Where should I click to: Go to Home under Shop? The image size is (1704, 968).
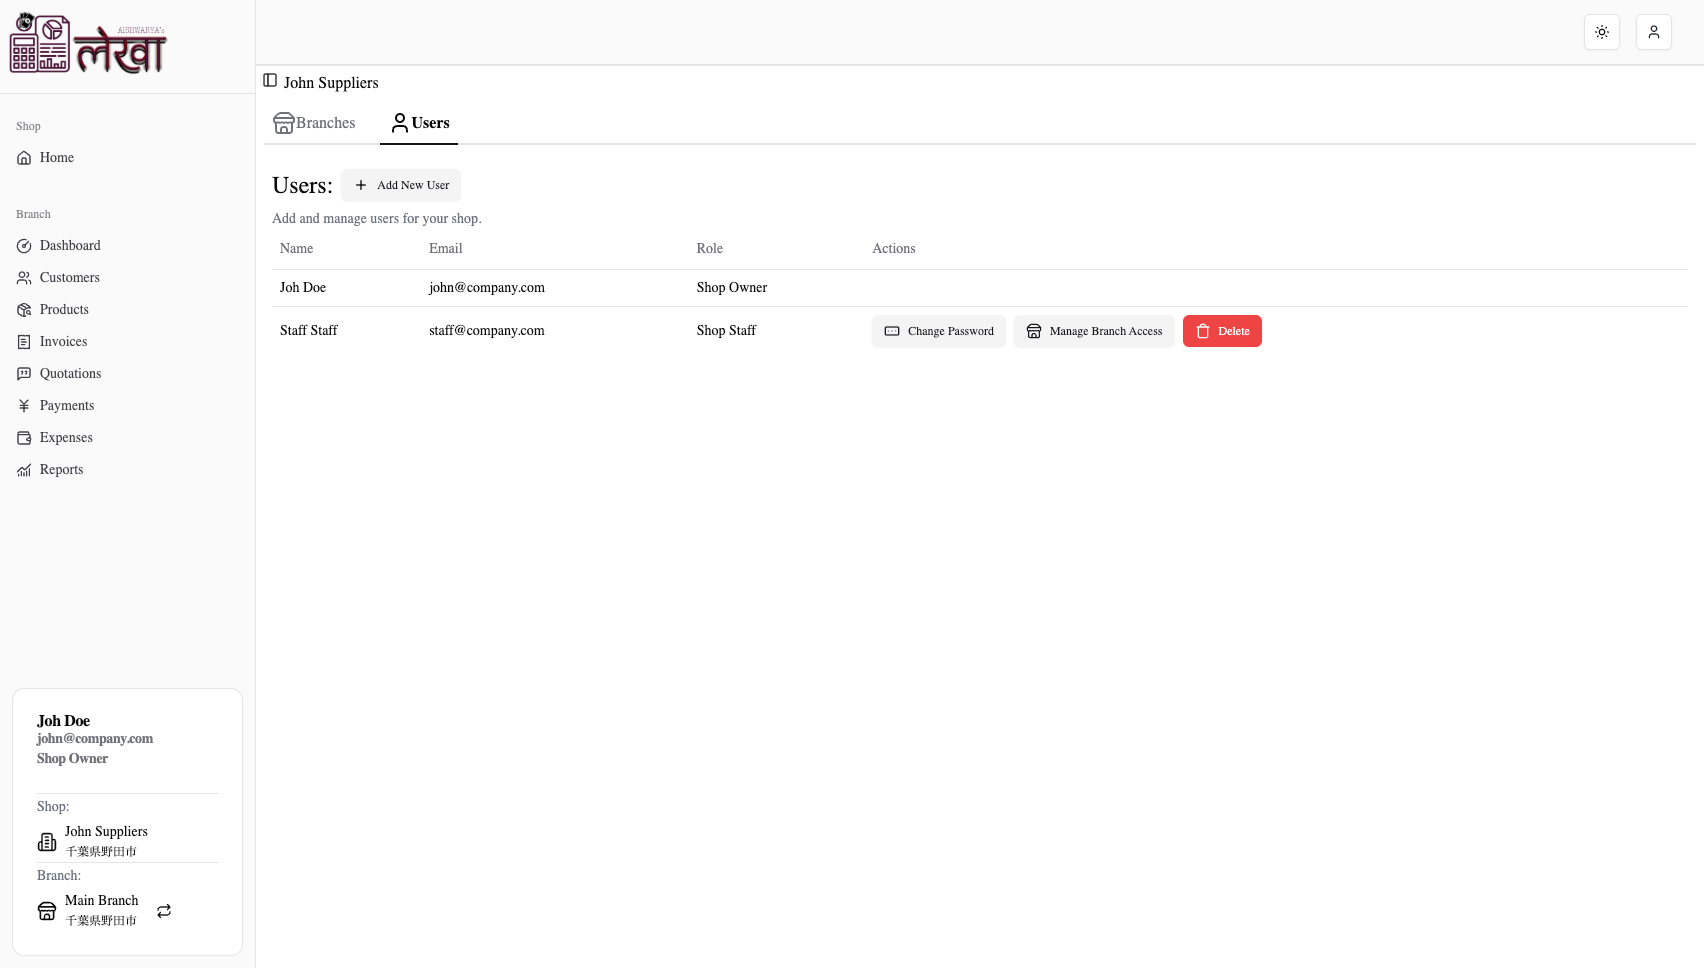[56, 157]
